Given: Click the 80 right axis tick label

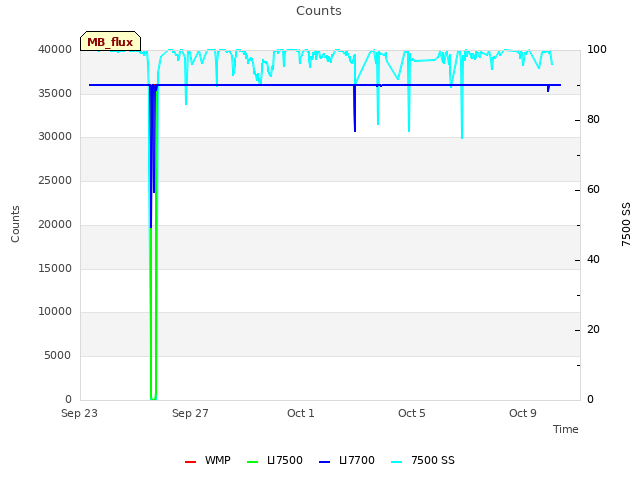Looking at the screenshot, I should point(593,120).
